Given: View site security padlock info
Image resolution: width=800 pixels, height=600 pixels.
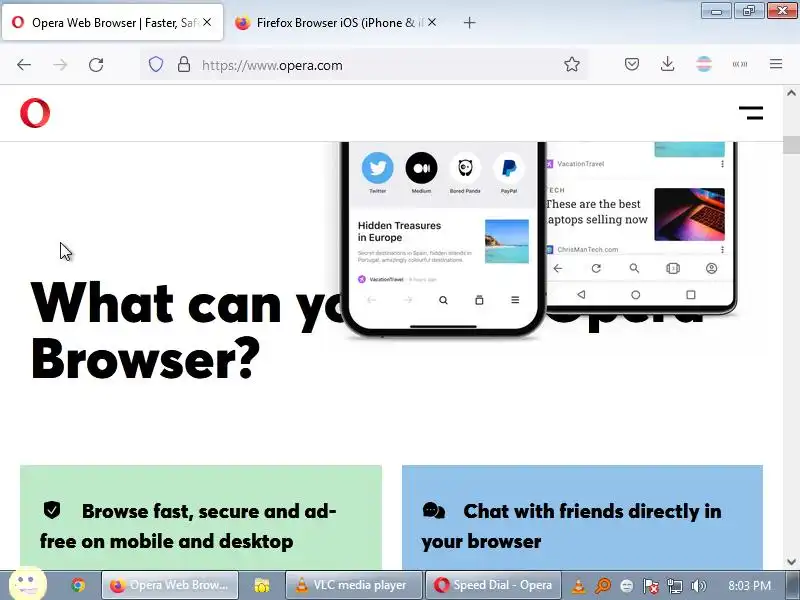Looking at the screenshot, I should [184, 65].
